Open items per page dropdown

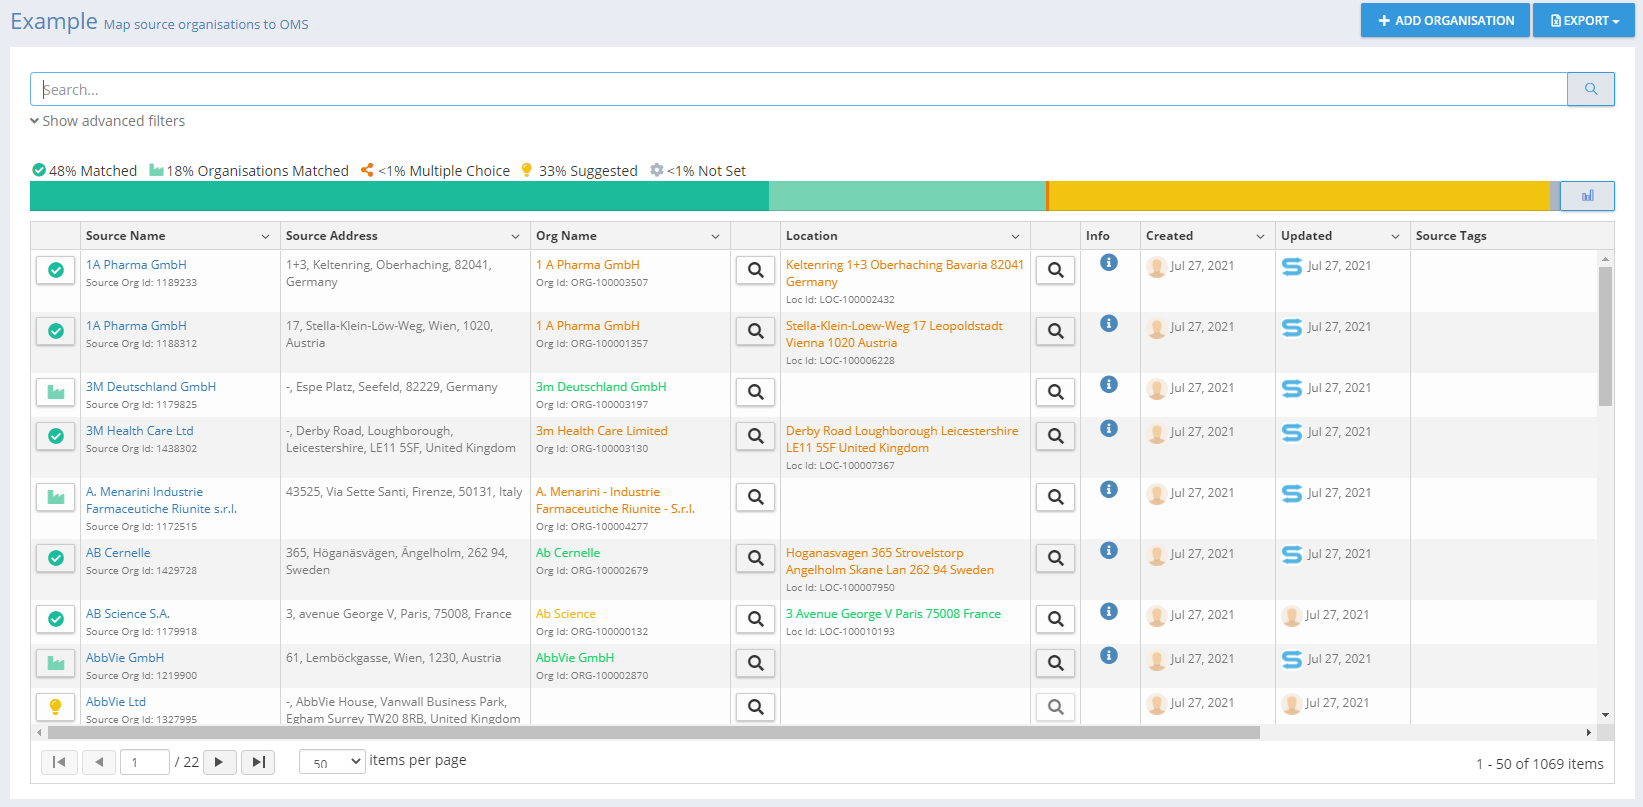tap(332, 762)
